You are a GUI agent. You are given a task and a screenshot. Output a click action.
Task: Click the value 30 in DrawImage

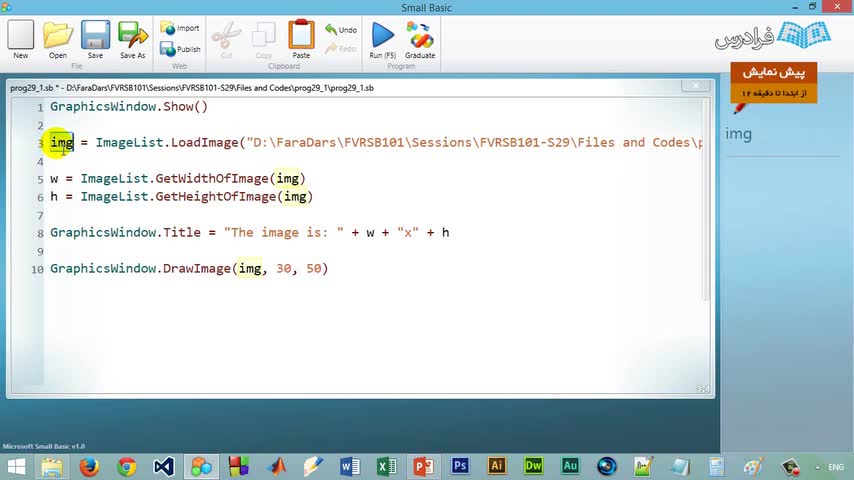click(284, 268)
